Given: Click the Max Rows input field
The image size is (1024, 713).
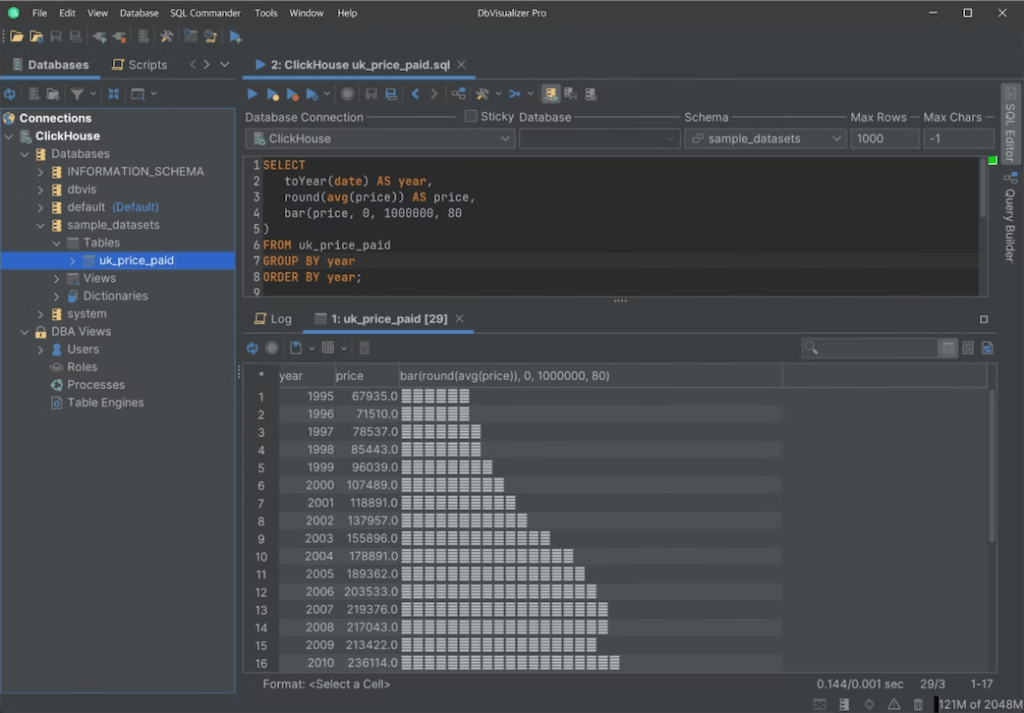Looking at the screenshot, I should point(884,139).
